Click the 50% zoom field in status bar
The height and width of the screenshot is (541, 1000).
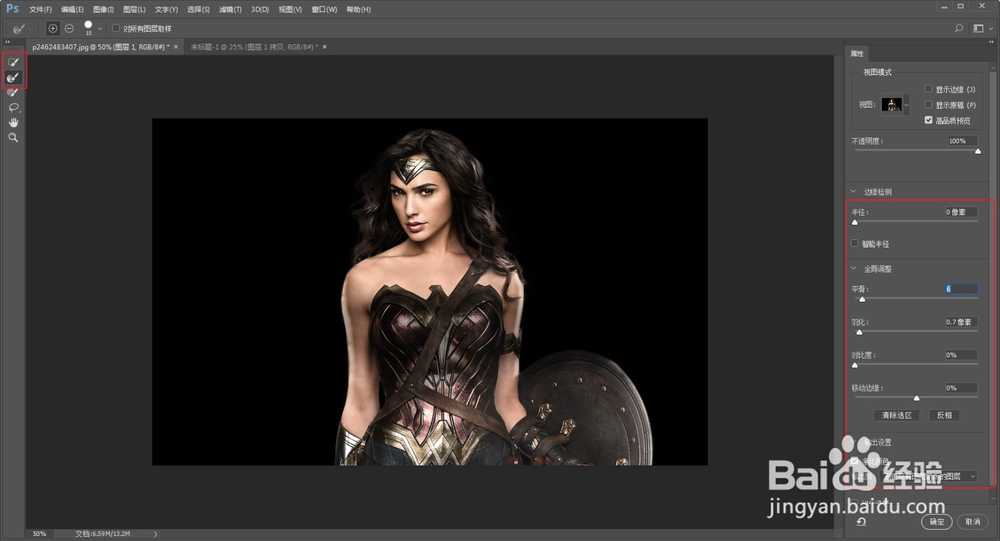(x=40, y=533)
